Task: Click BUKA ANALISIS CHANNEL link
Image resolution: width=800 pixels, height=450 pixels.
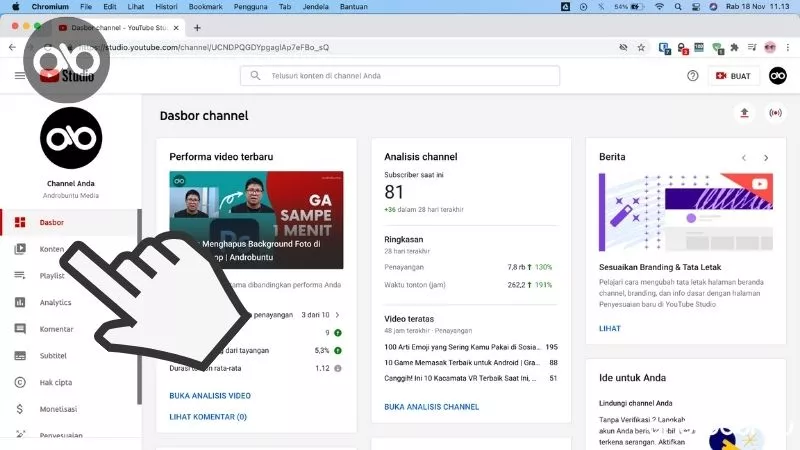Action: click(432, 407)
